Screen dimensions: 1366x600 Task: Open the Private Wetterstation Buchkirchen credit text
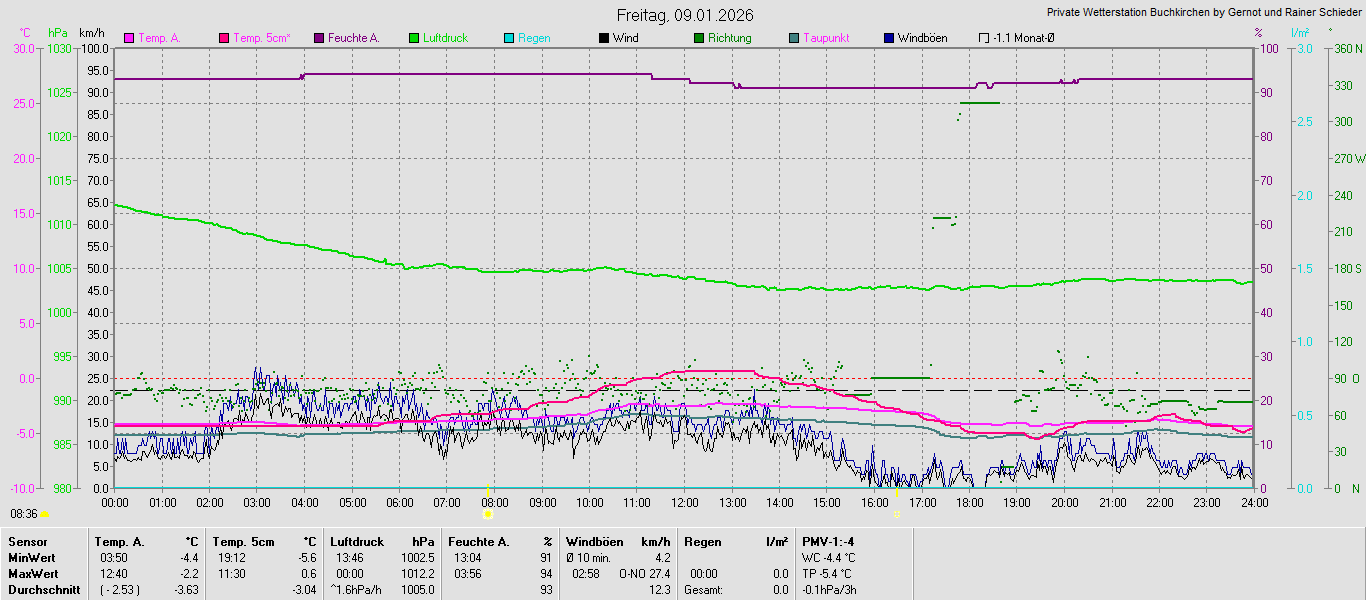(x=1202, y=13)
